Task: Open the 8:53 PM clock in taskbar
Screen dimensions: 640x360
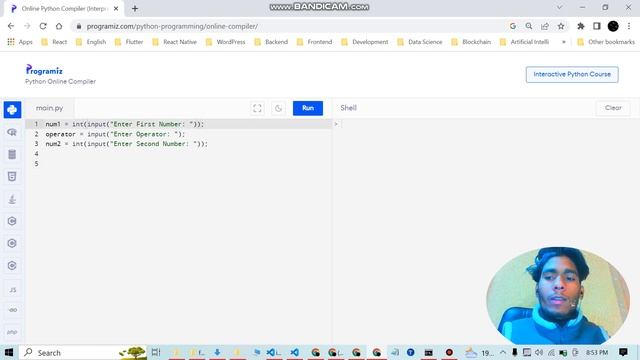Action: coord(597,352)
